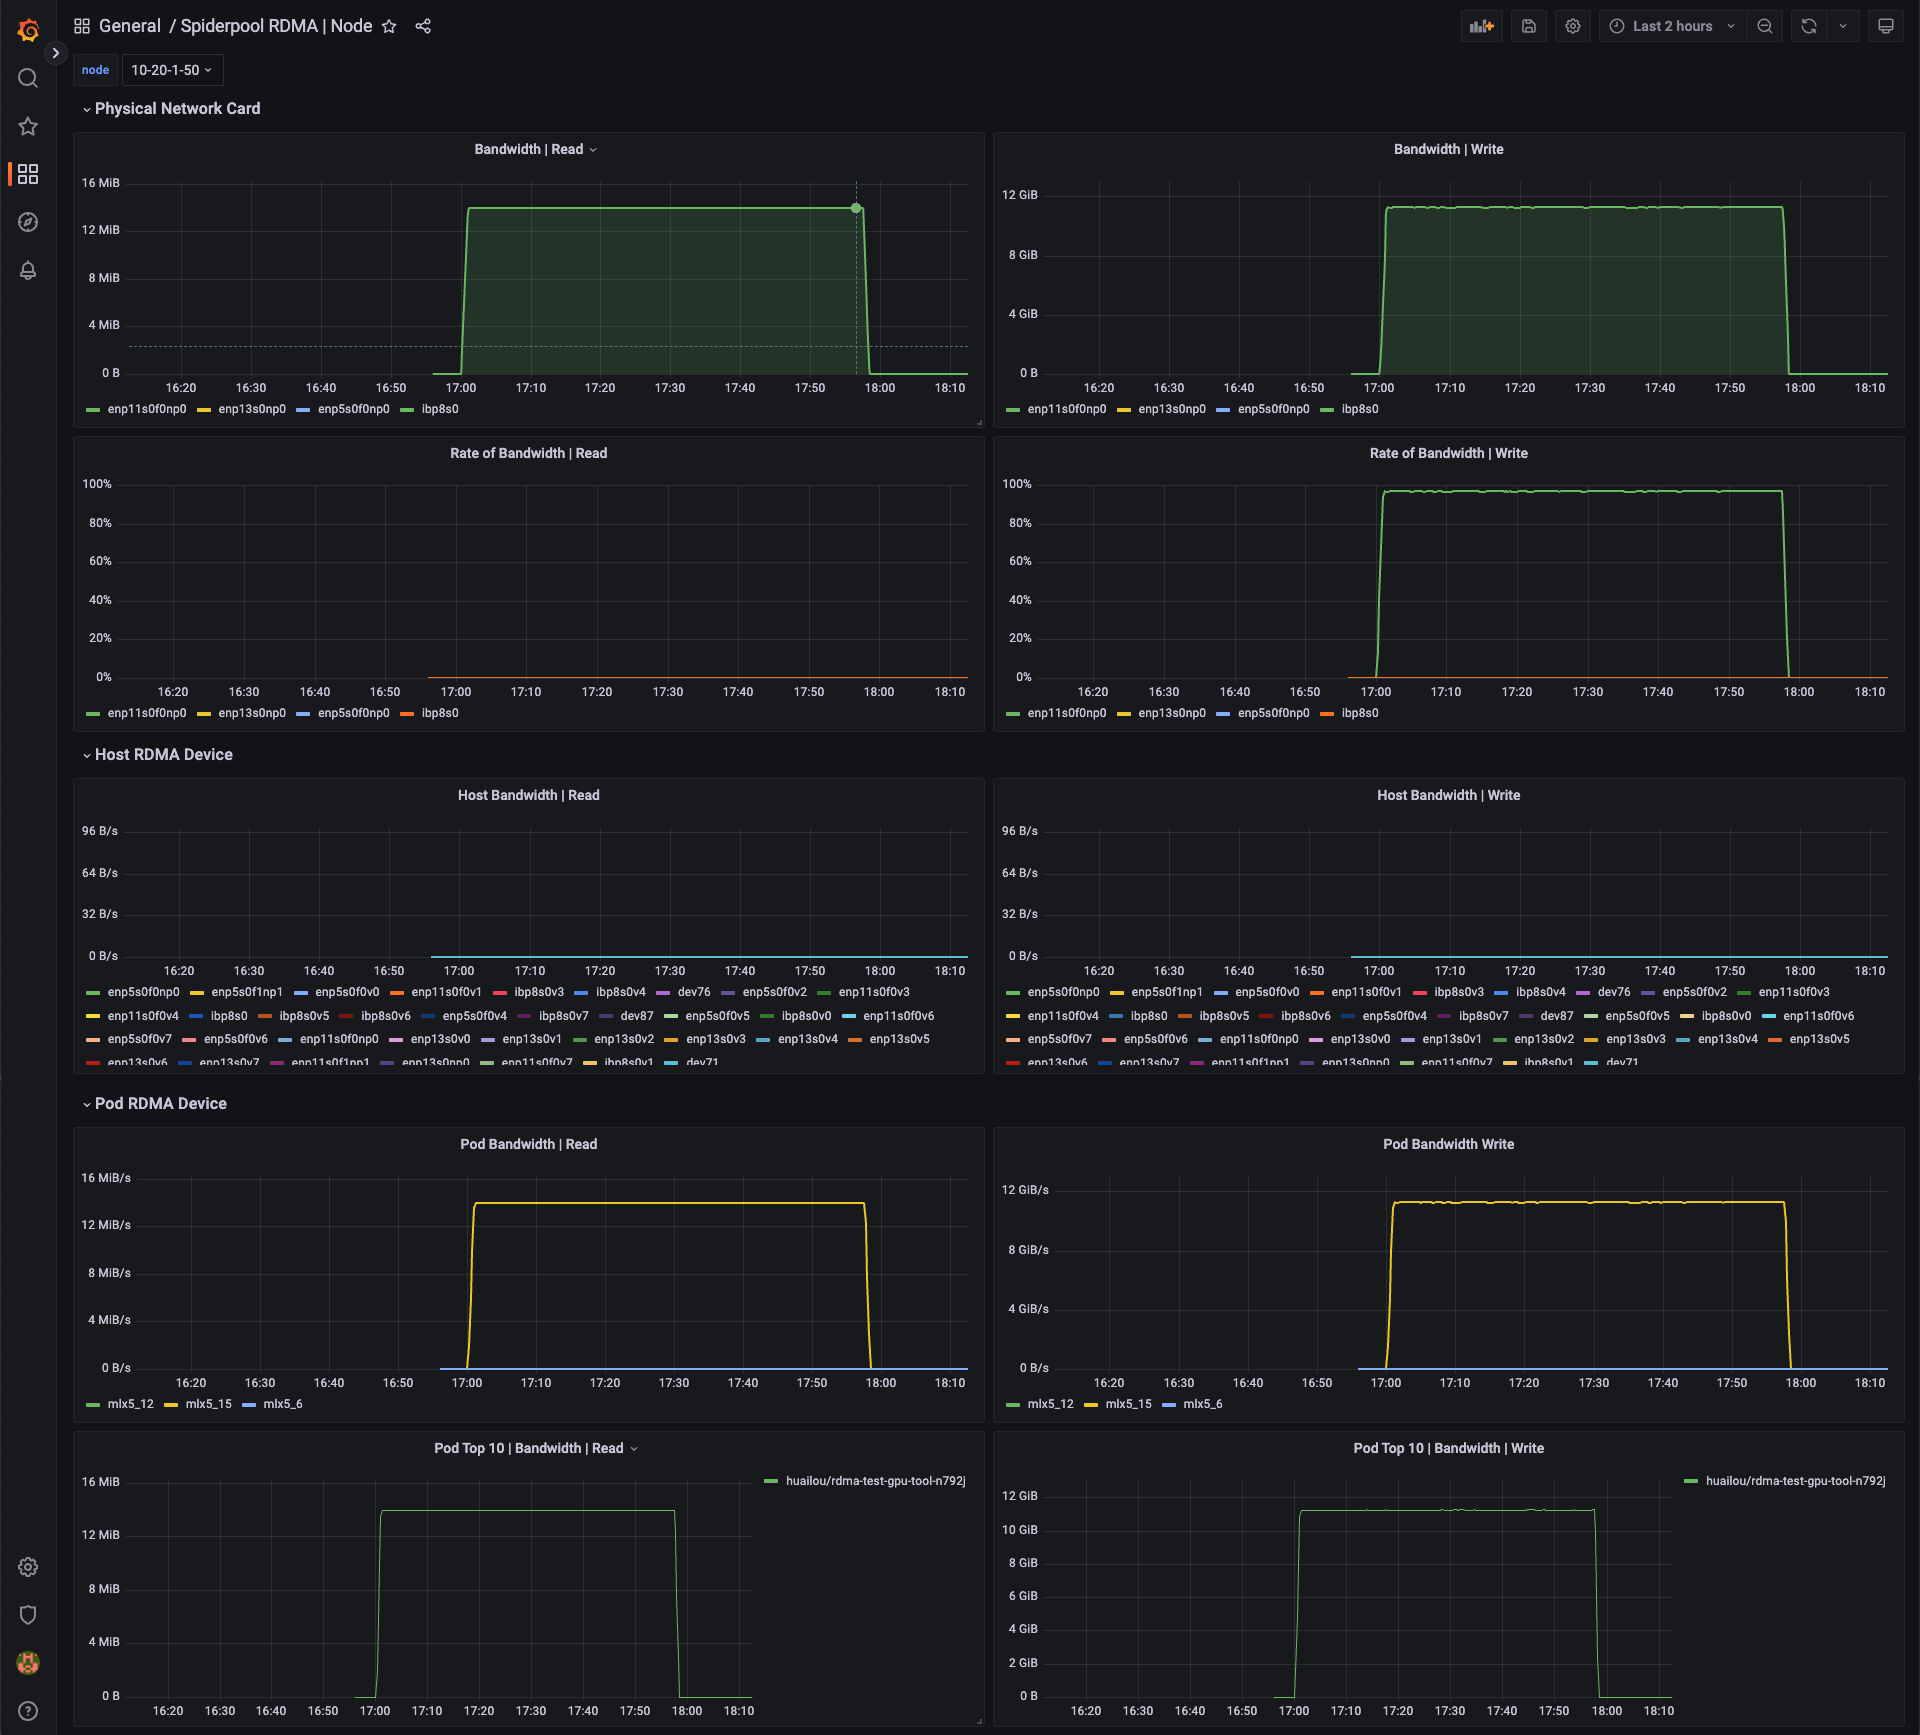Drag the time range zoom slider control
The image size is (1920, 1735).
point(1768,25)
